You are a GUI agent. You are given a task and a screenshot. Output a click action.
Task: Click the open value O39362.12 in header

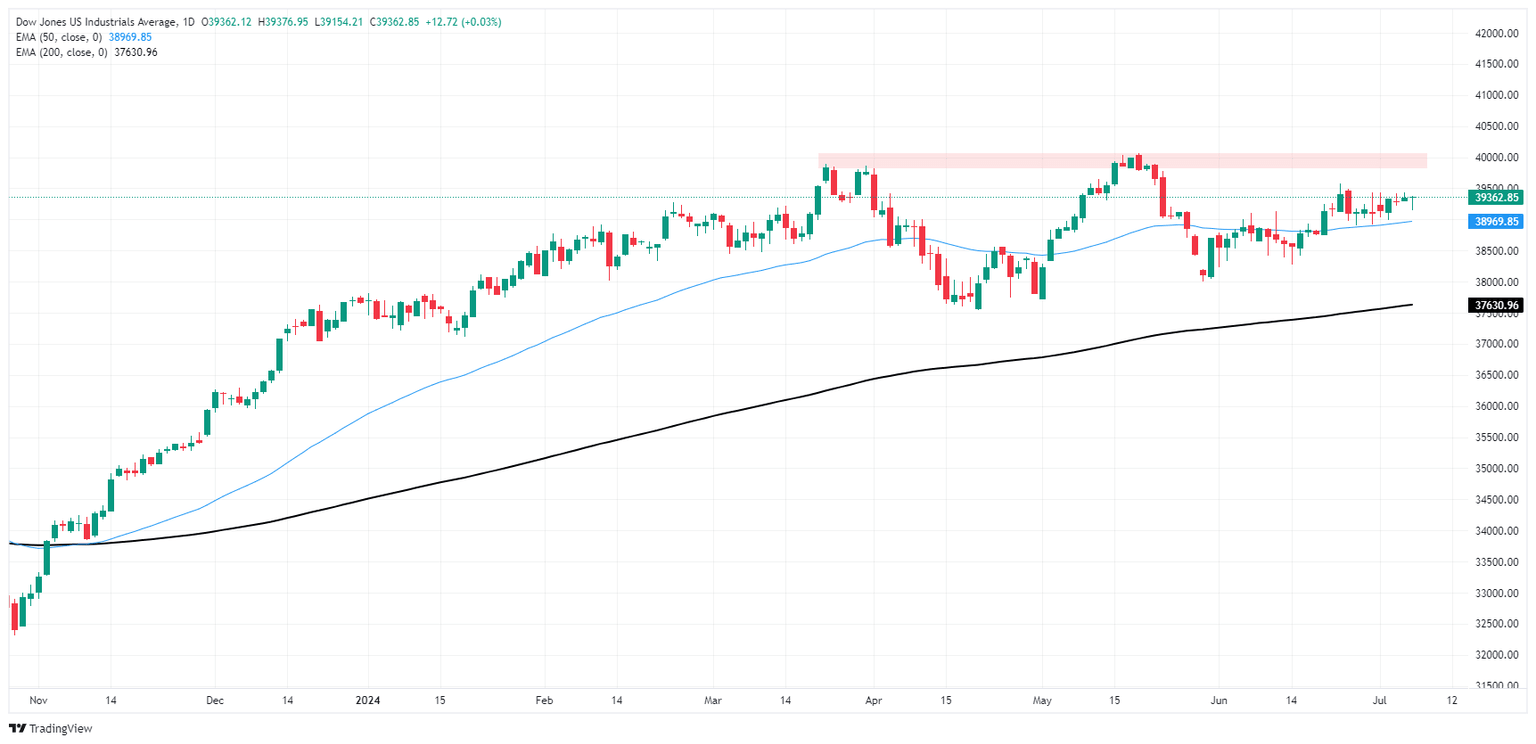click(x=230, y=22)
